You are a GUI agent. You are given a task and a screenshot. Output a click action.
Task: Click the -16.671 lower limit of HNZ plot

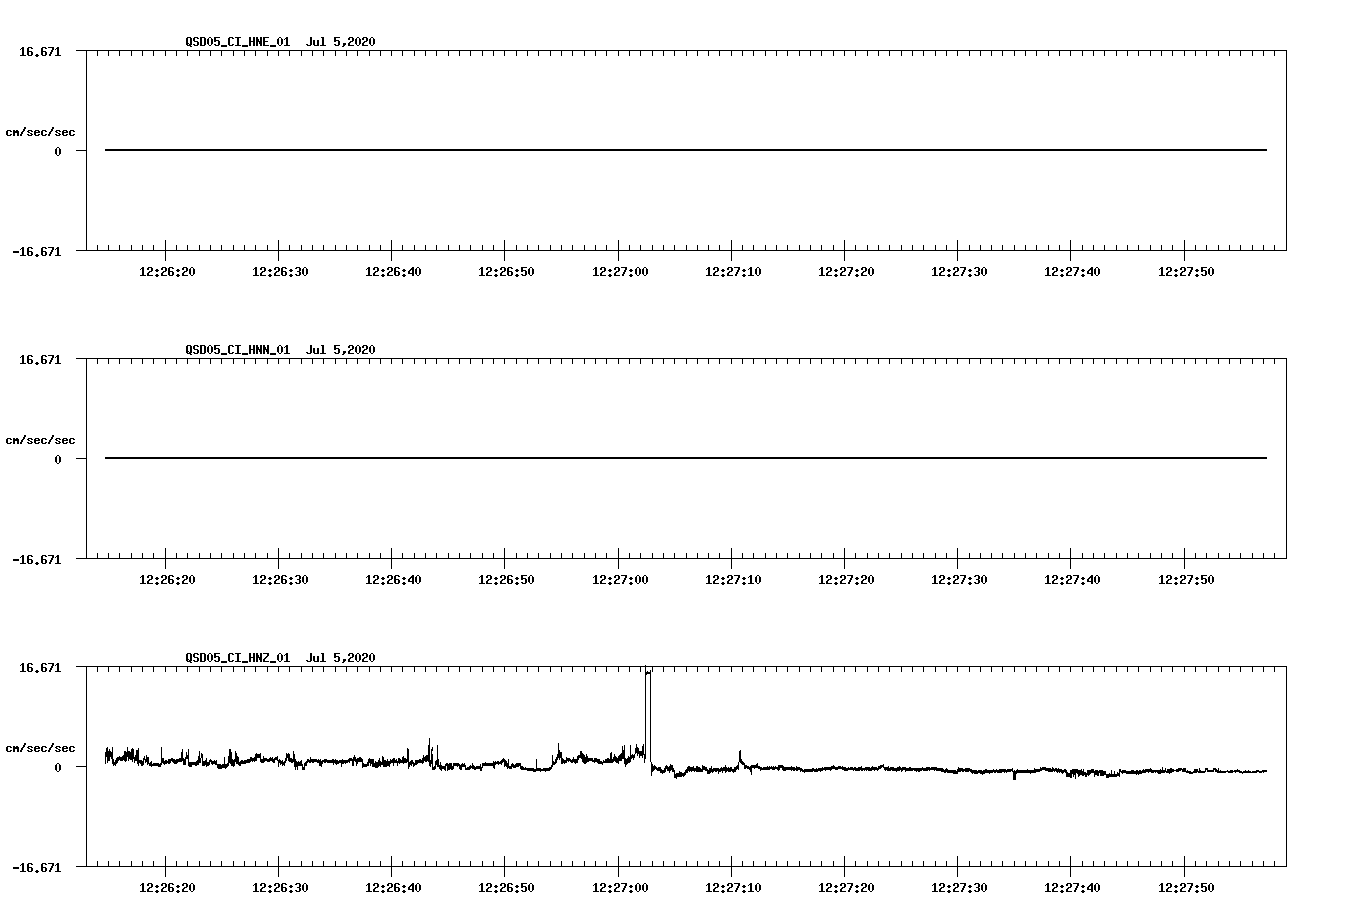click(x=37, y=868)
